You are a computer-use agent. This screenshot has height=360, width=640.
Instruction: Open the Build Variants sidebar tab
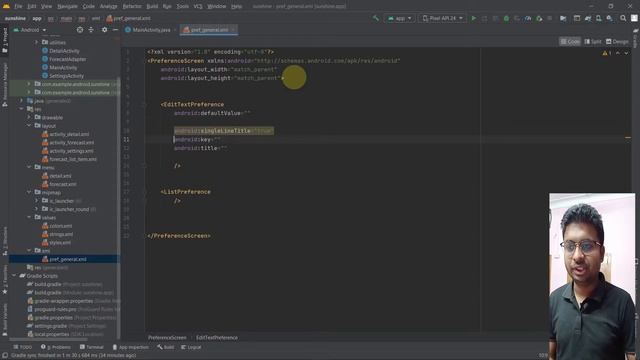point(4,319)
